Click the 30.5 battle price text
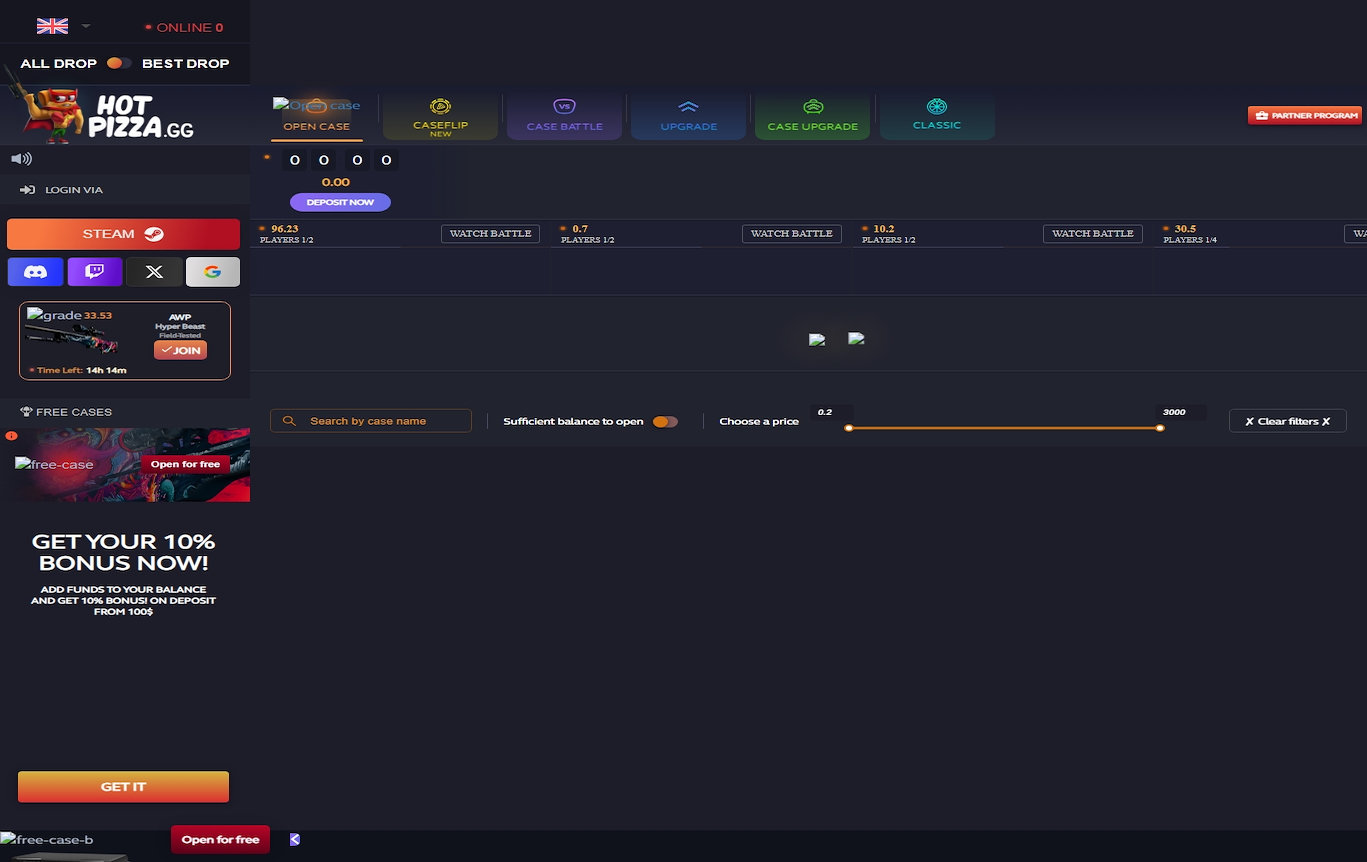 1185,229
